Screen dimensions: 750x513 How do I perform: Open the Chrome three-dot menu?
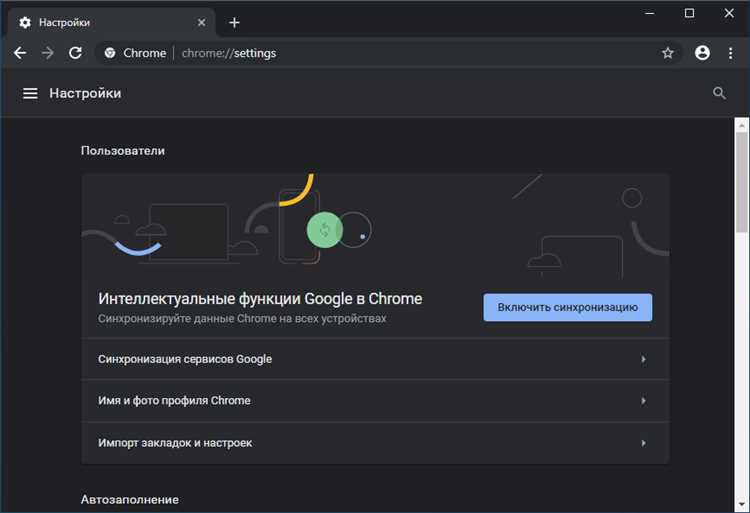pos(731,53)
